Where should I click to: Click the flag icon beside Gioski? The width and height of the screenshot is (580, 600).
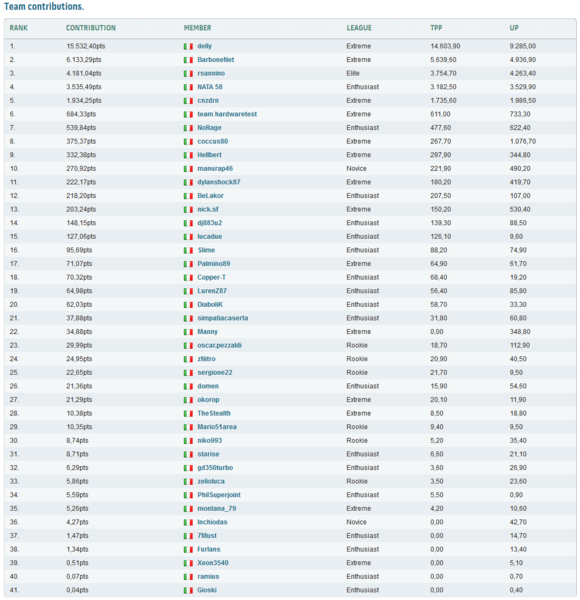(x=188, y=590)
